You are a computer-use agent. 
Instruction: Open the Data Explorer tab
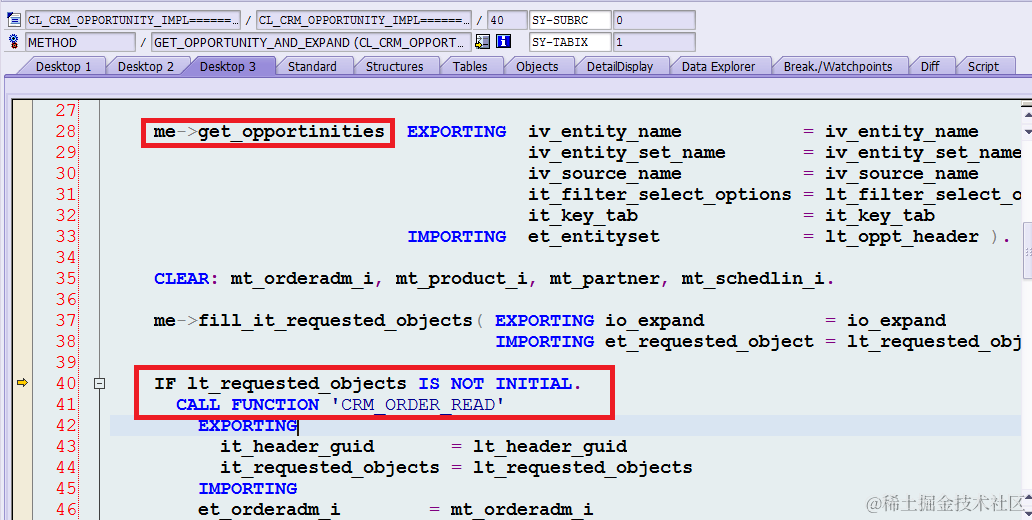718,66
